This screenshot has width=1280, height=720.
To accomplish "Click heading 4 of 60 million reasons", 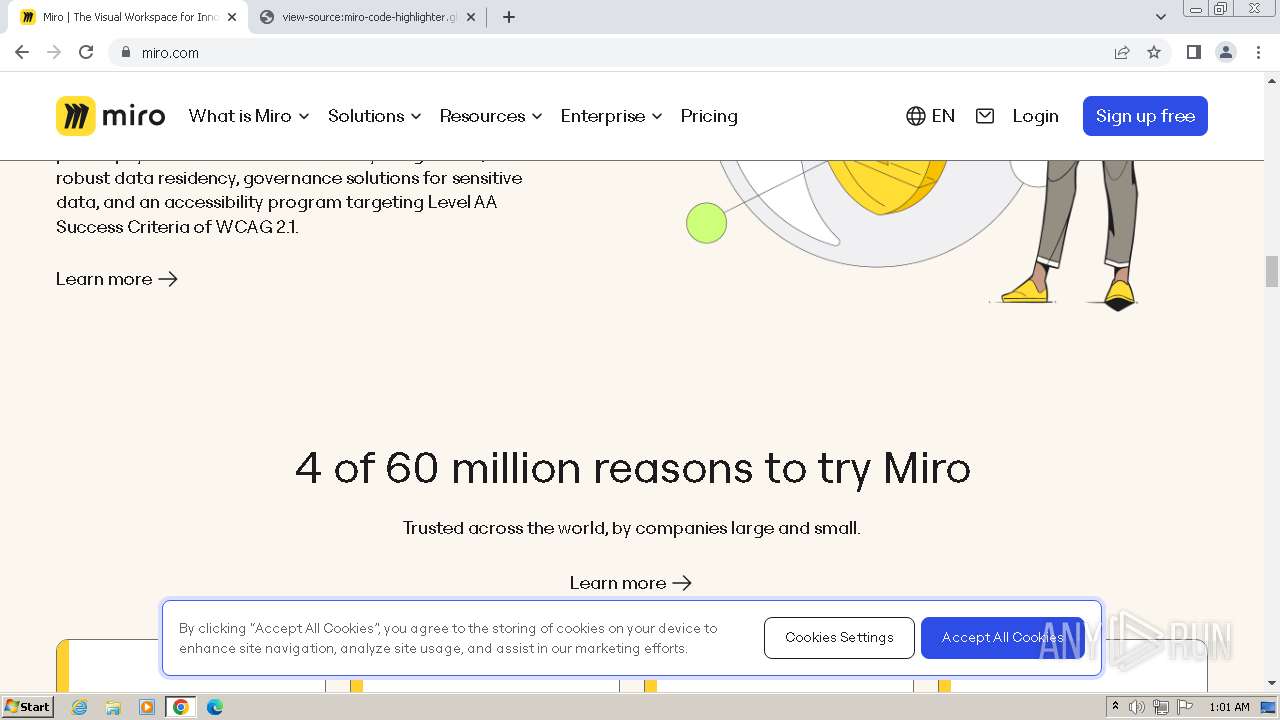I will [x=632, y=468].
